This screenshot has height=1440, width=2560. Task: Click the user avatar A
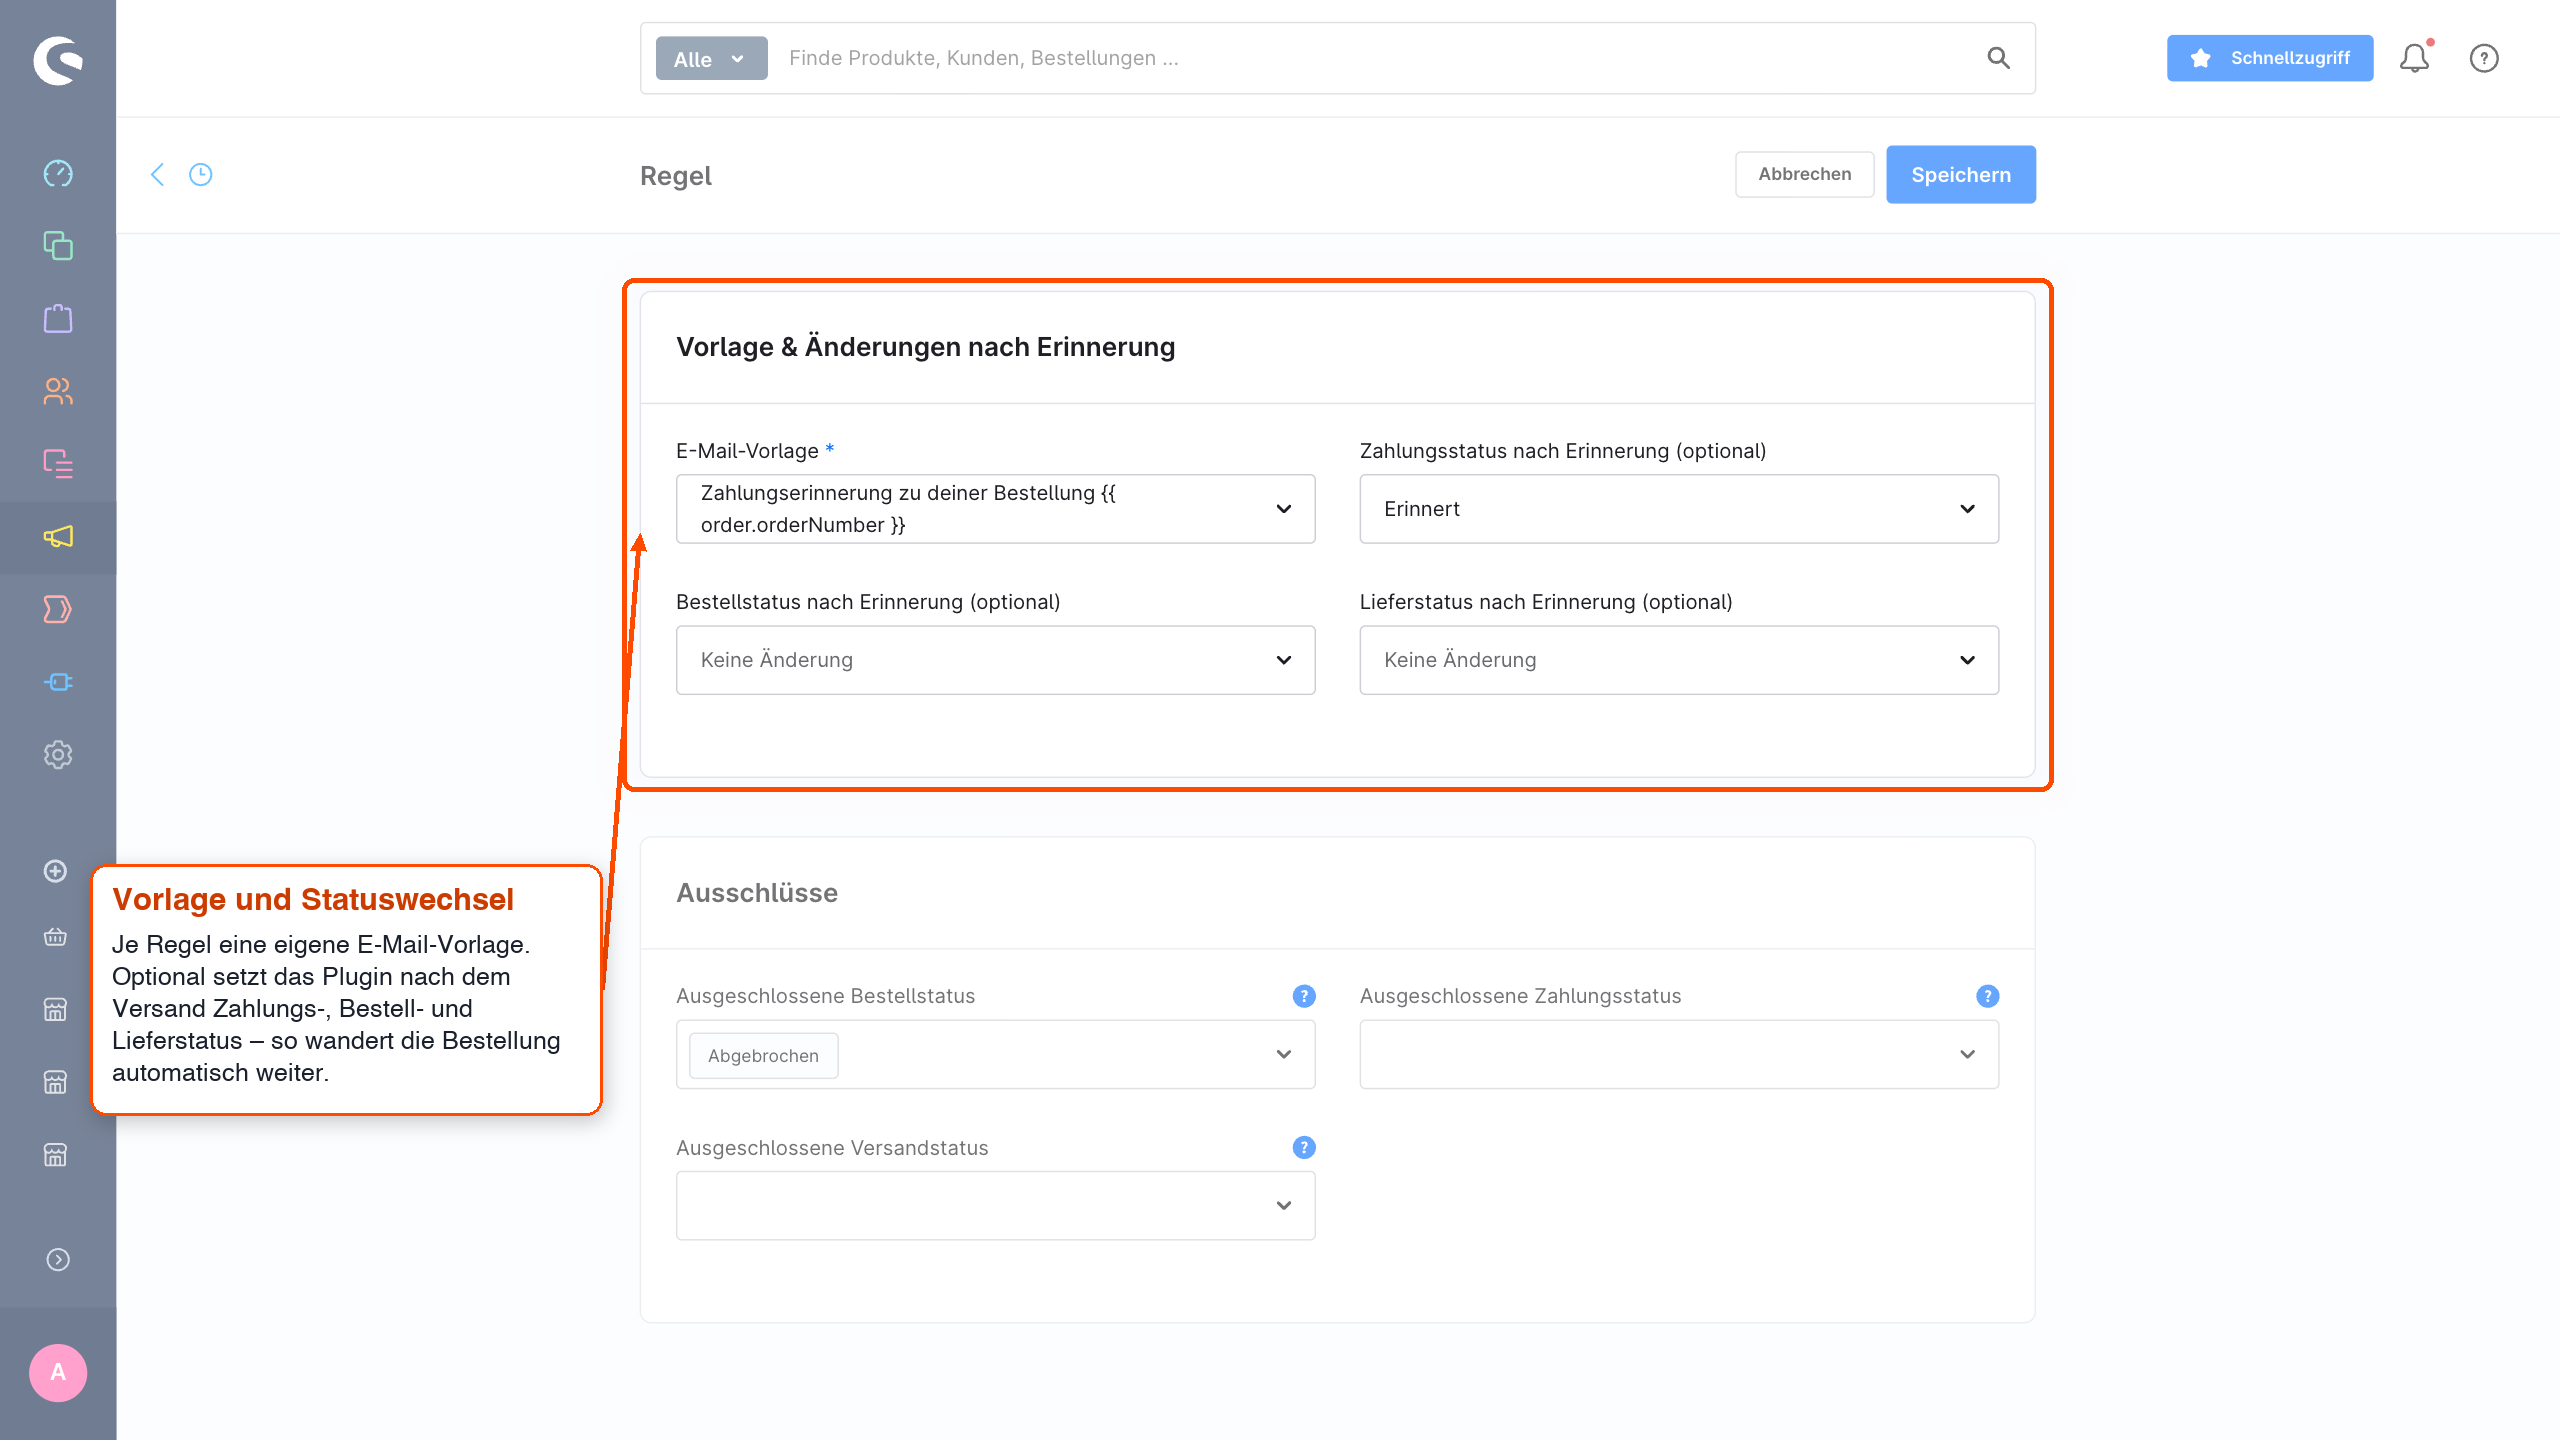(58, 1373)
